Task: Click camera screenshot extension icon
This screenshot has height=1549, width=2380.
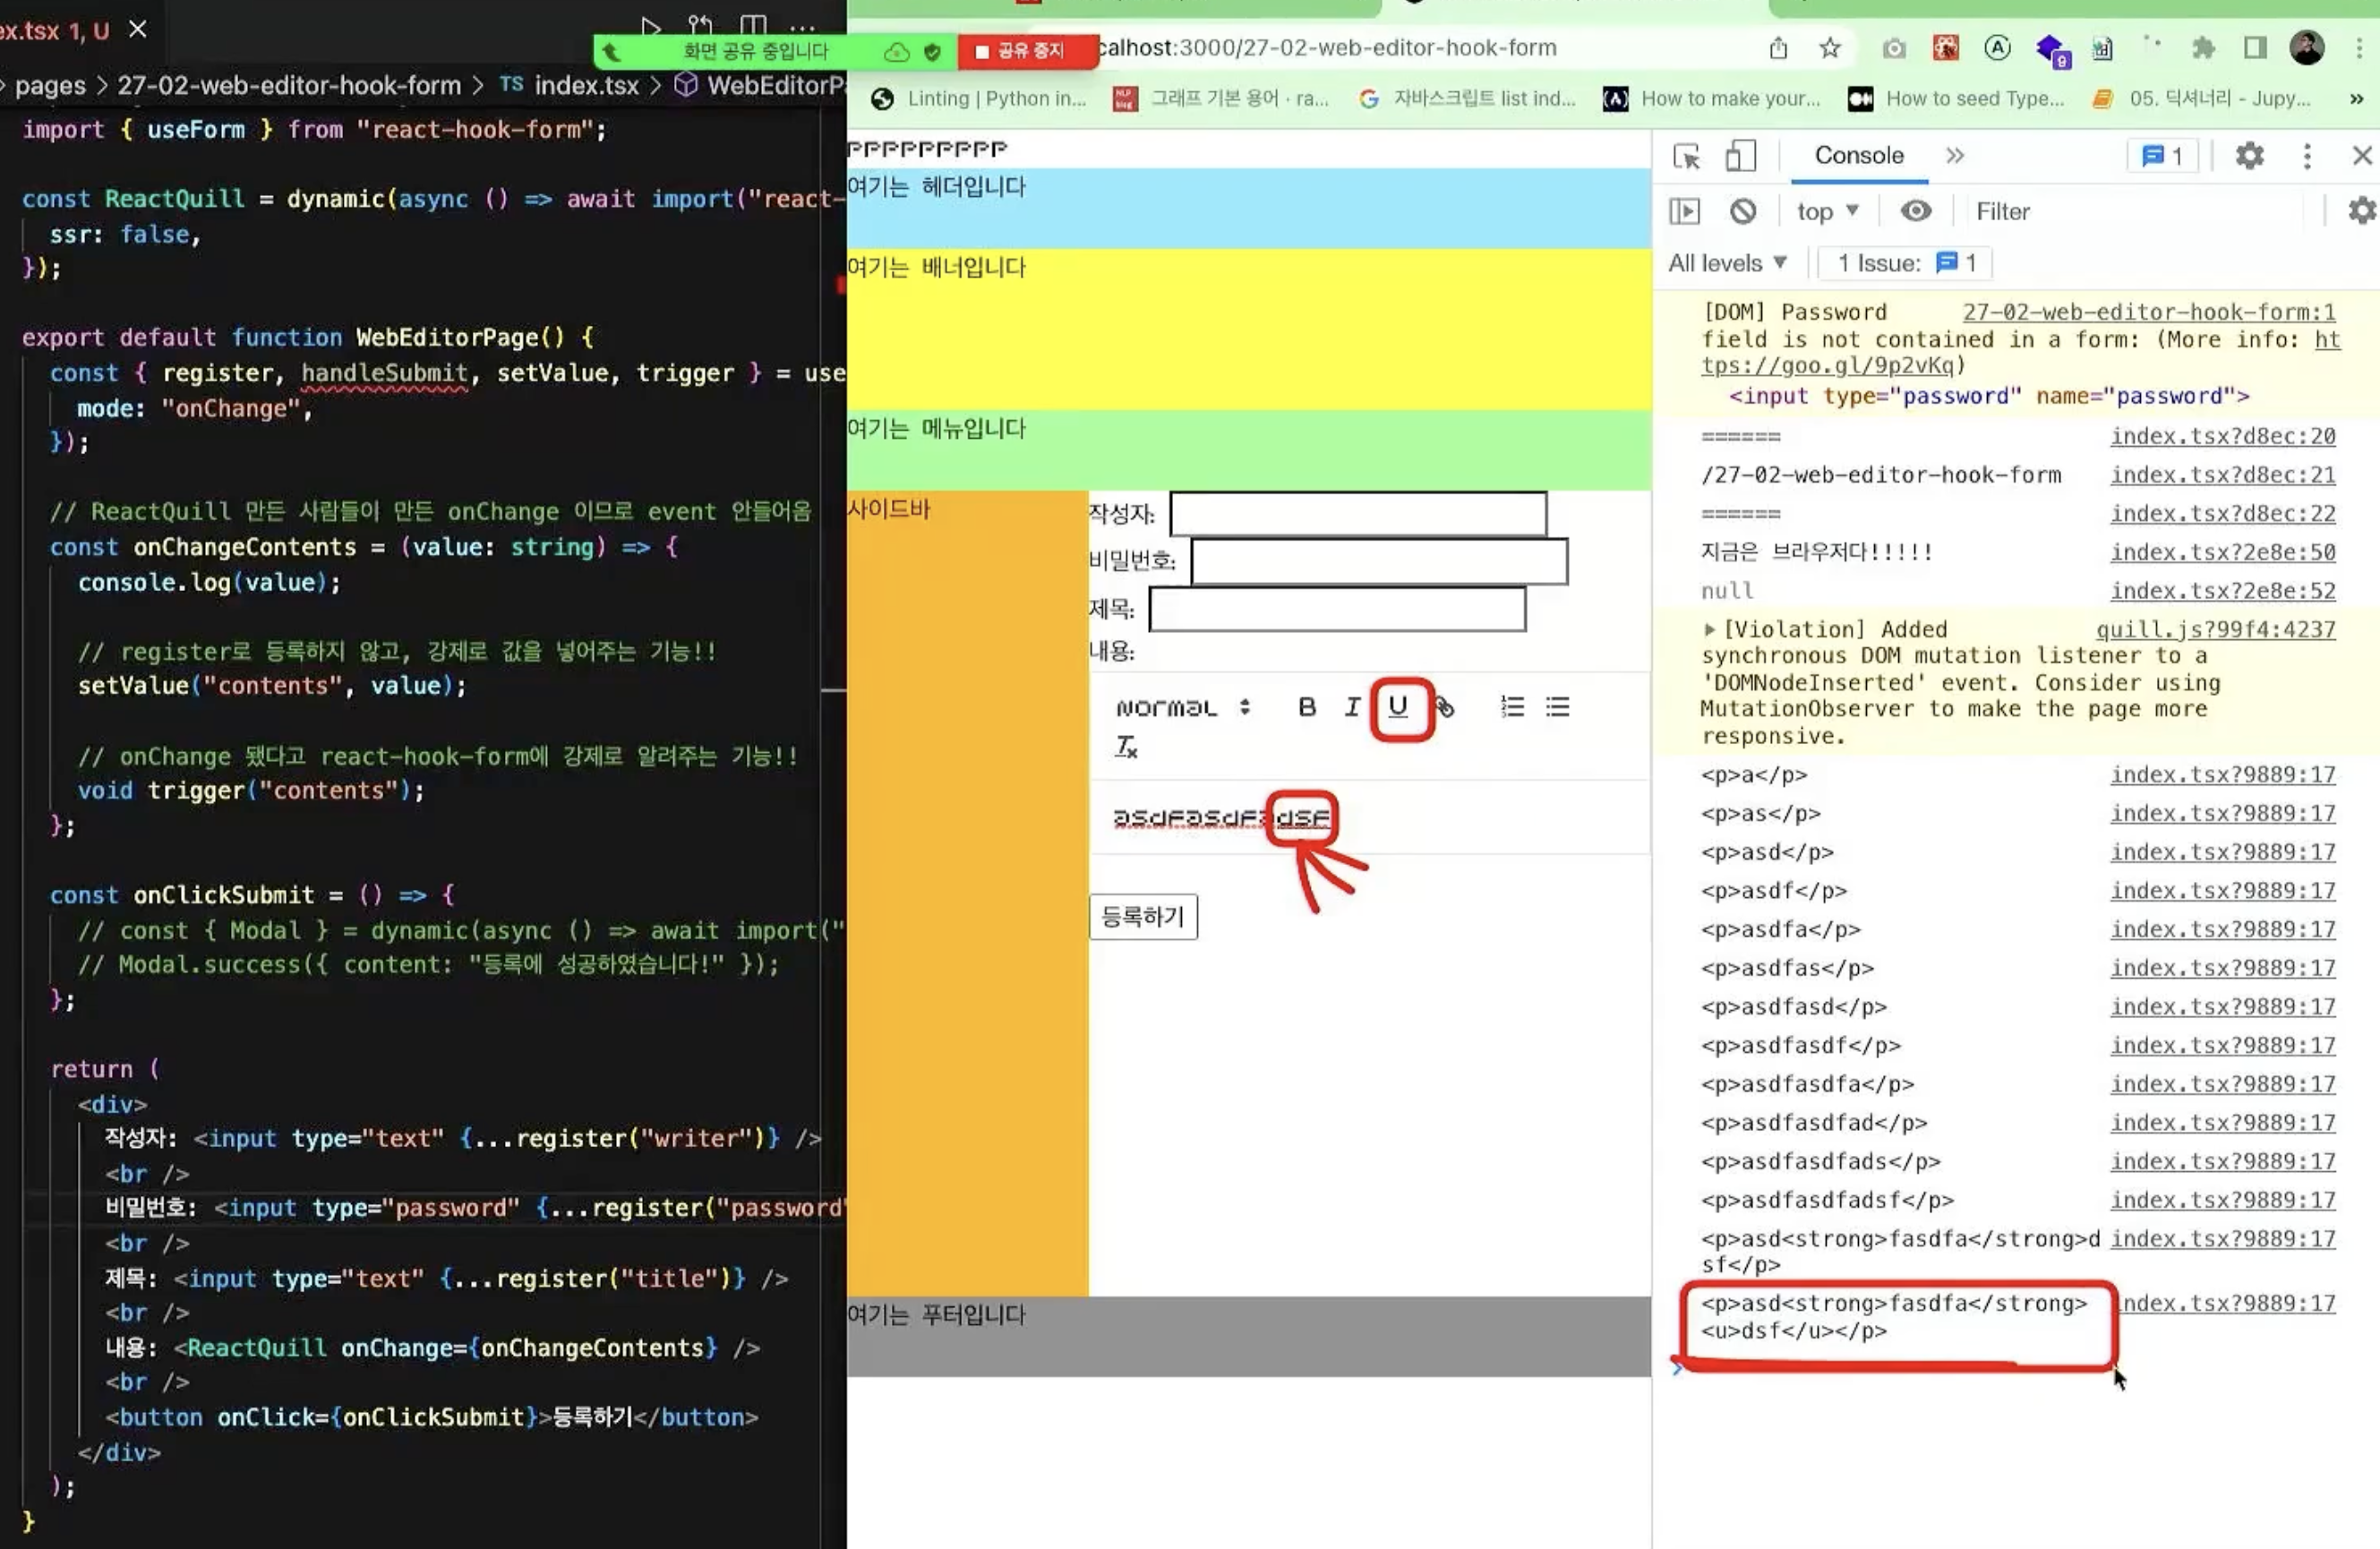Action: (1893, 48)
